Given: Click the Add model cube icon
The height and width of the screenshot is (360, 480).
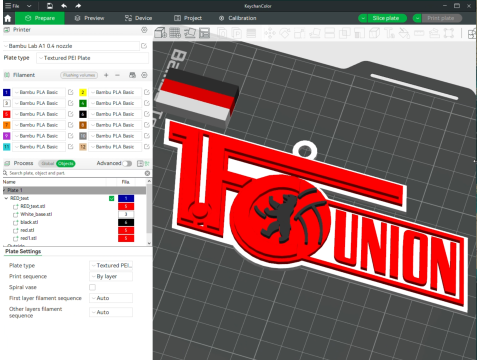Looking at the screenshot, I should [x=160, y=33].
